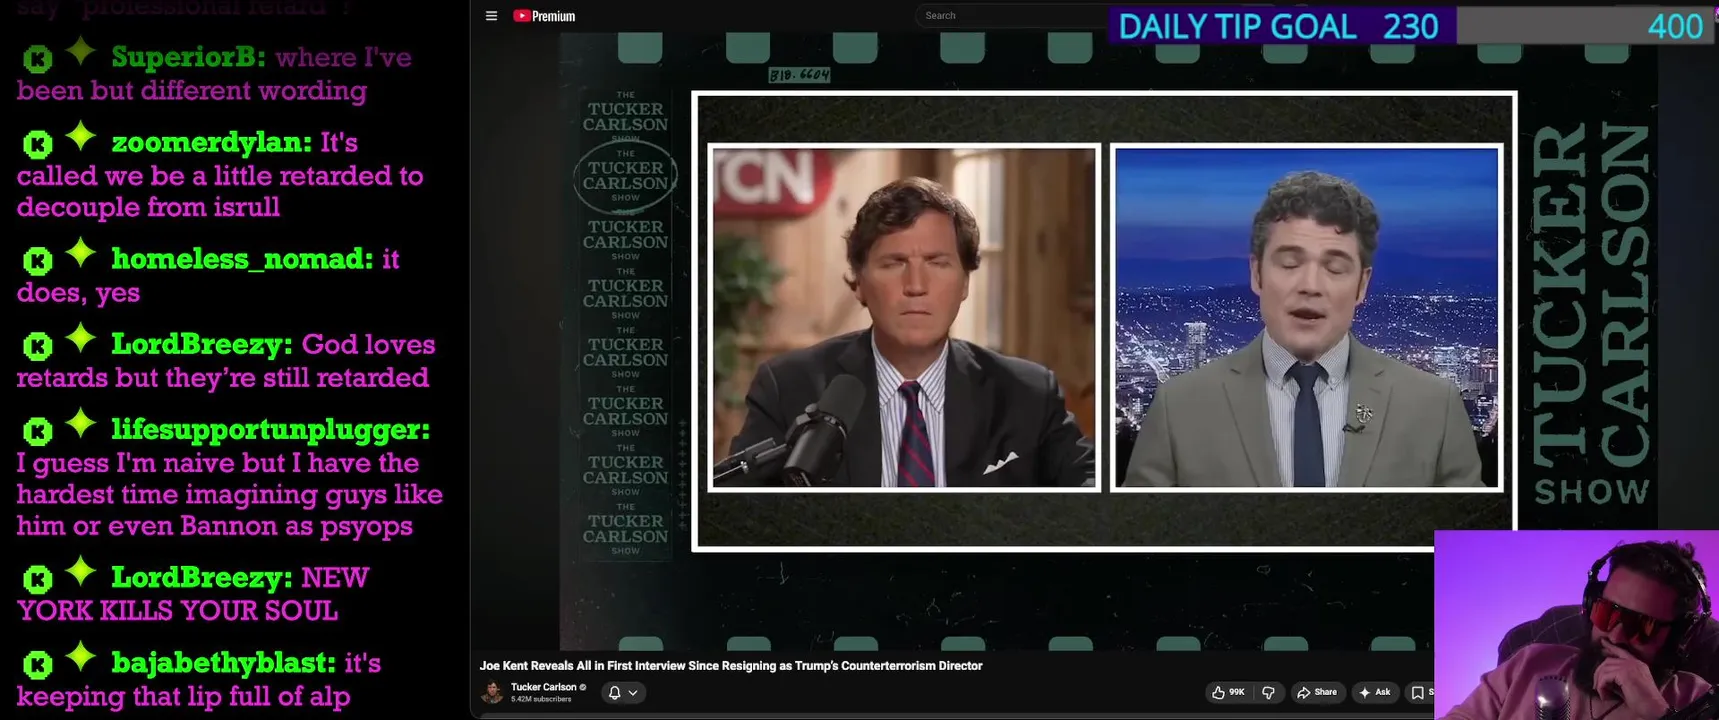1719x720 pixels.
Task: Click the Save bookmark icon
Action: [x=1418, y=692]
